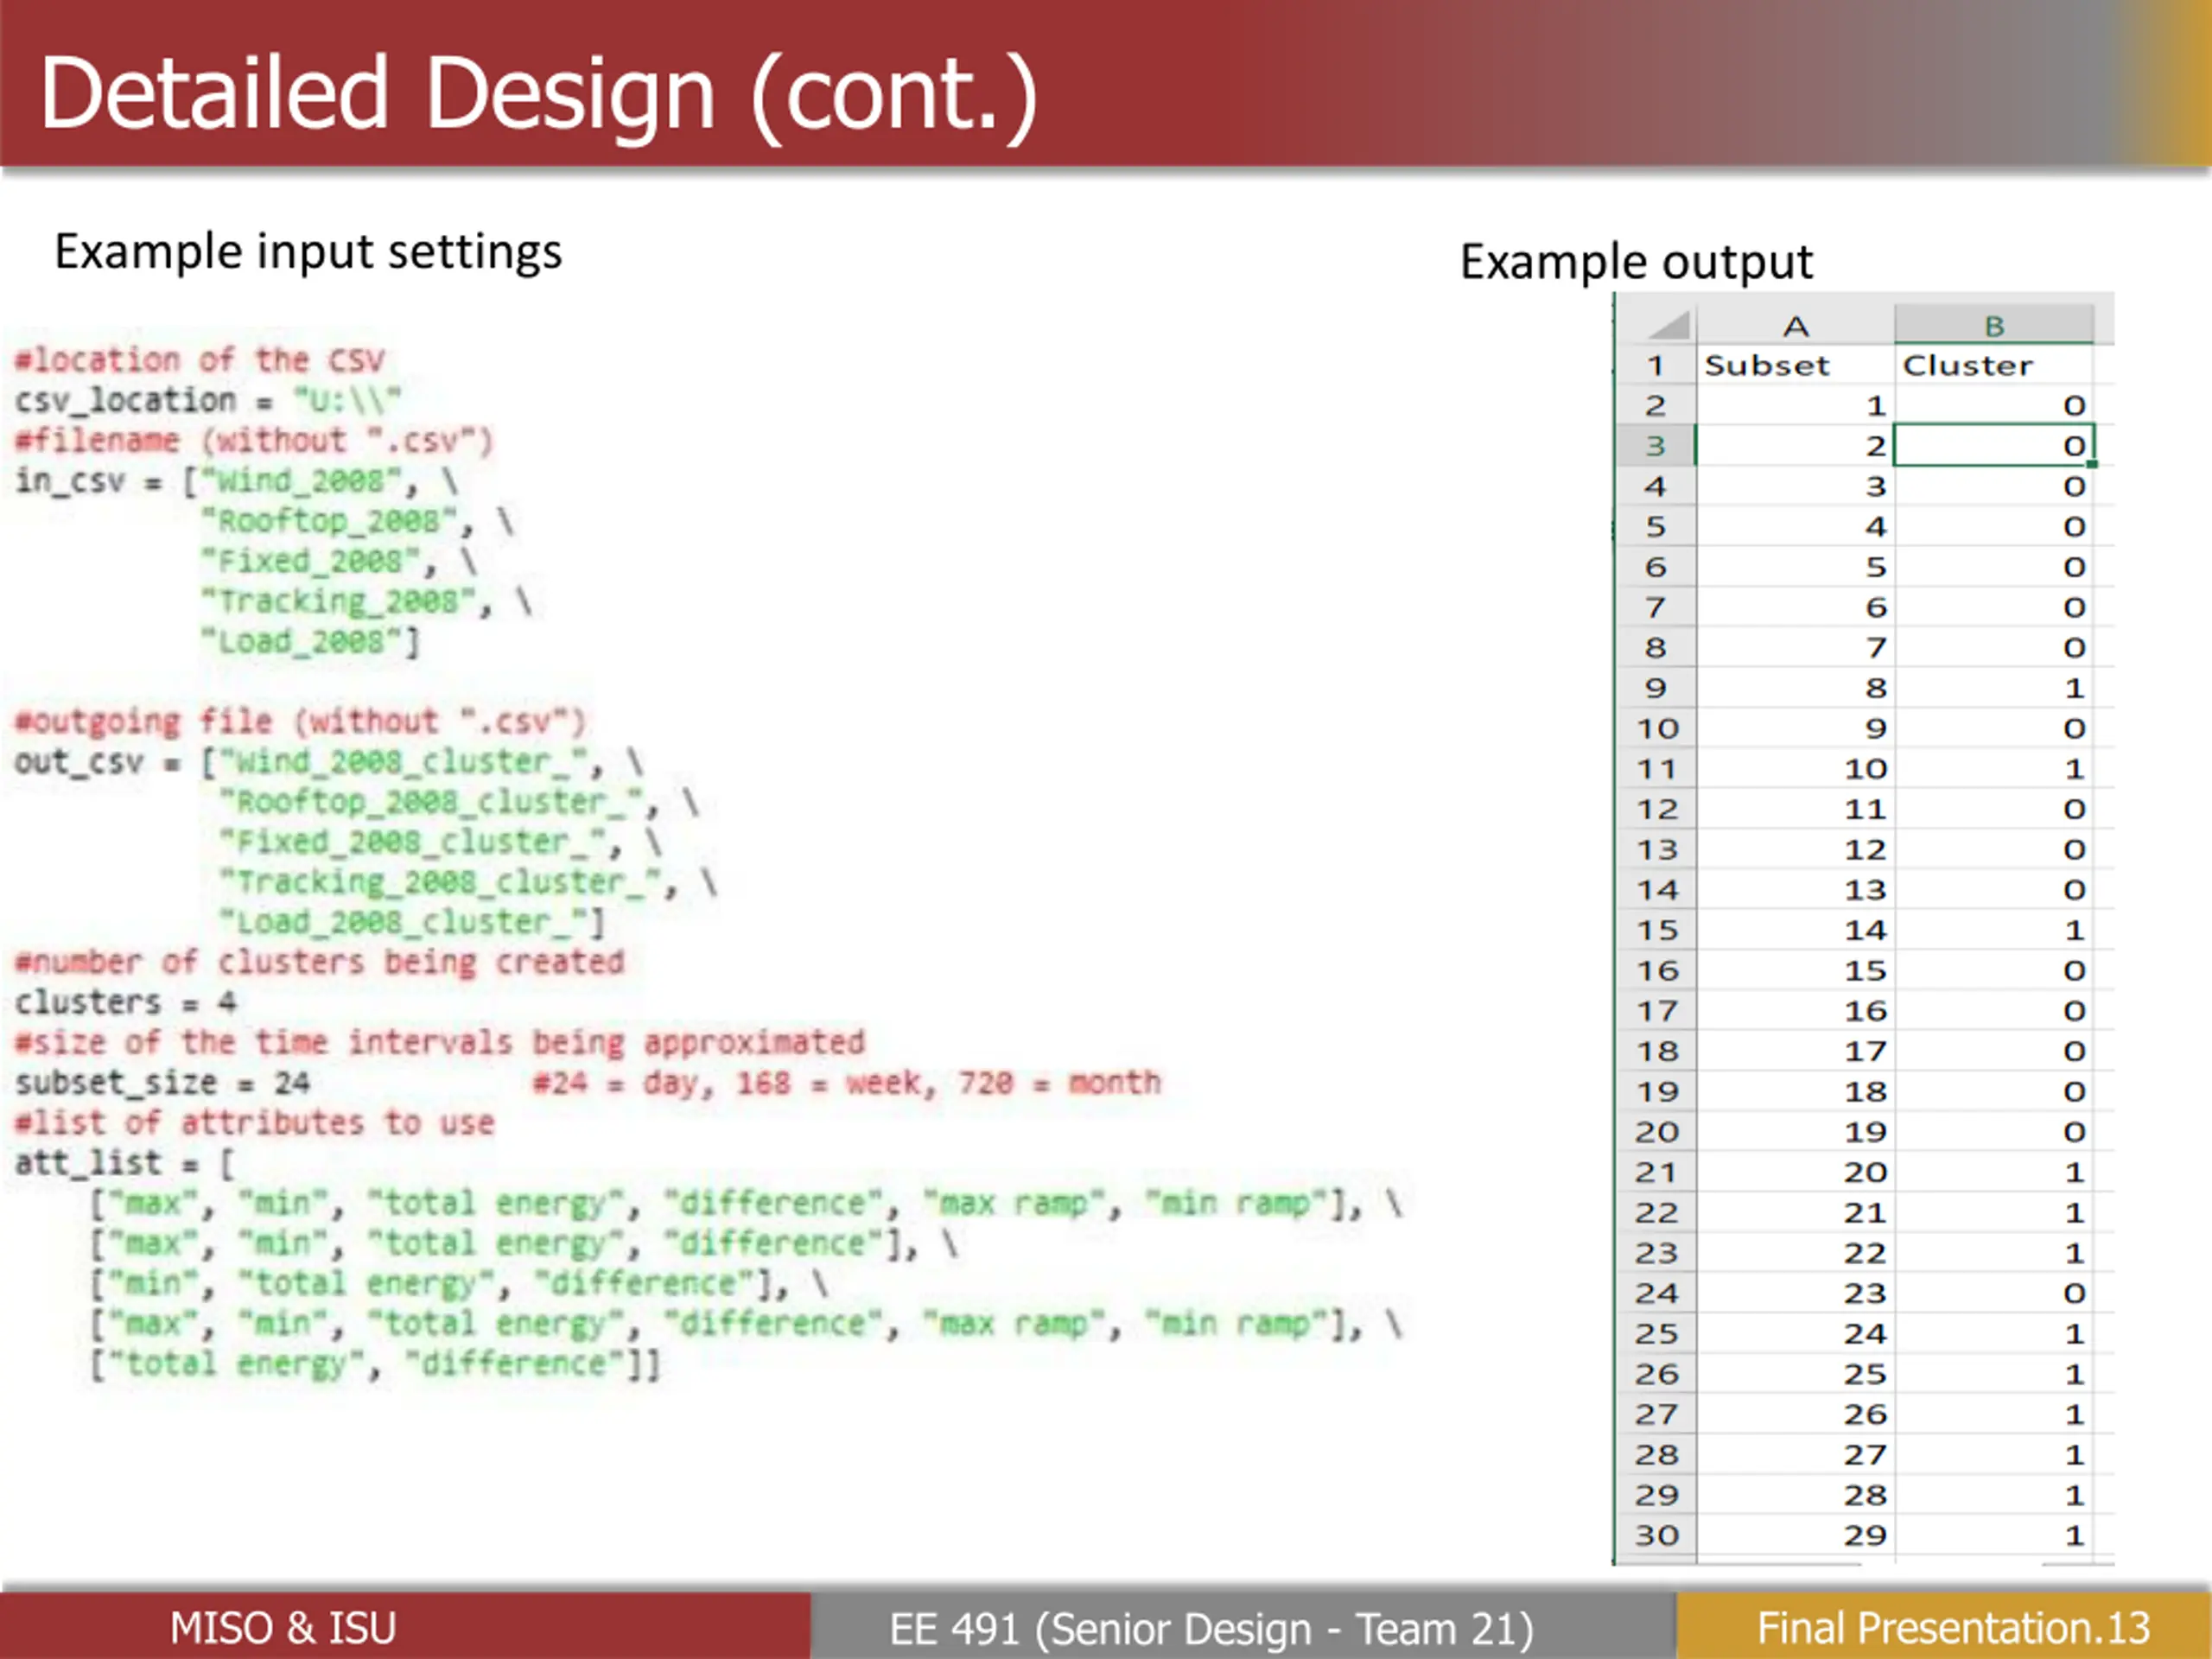Click the 'Detailed Design (cont.)' slide title

pos(539,93)
